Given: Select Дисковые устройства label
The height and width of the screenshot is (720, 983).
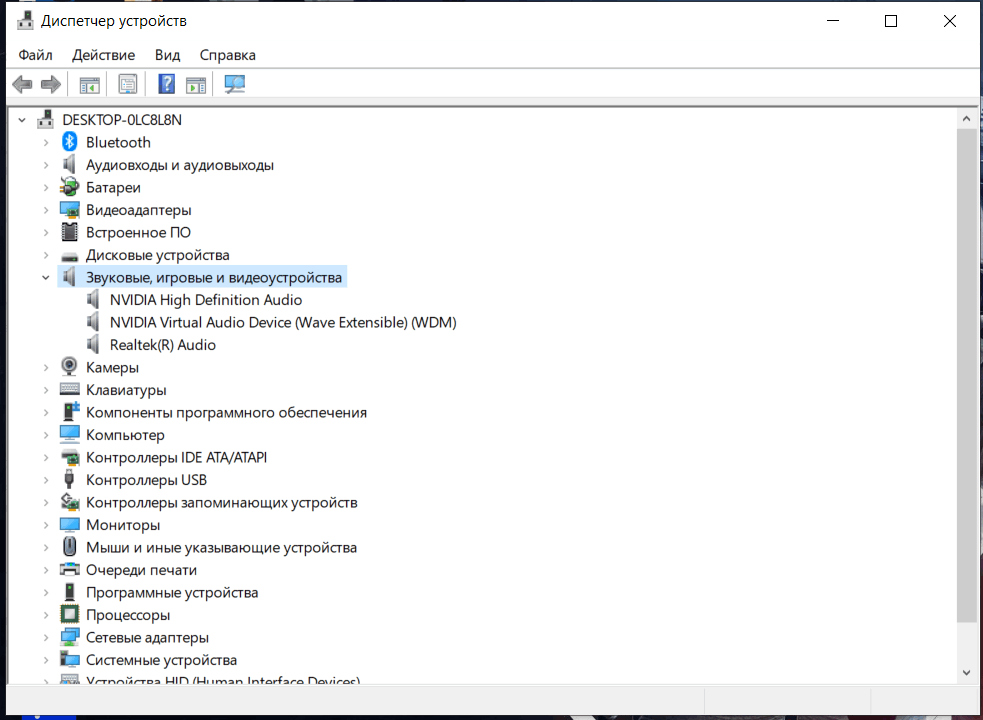Looking at the screenshot, I should point(157,255).
